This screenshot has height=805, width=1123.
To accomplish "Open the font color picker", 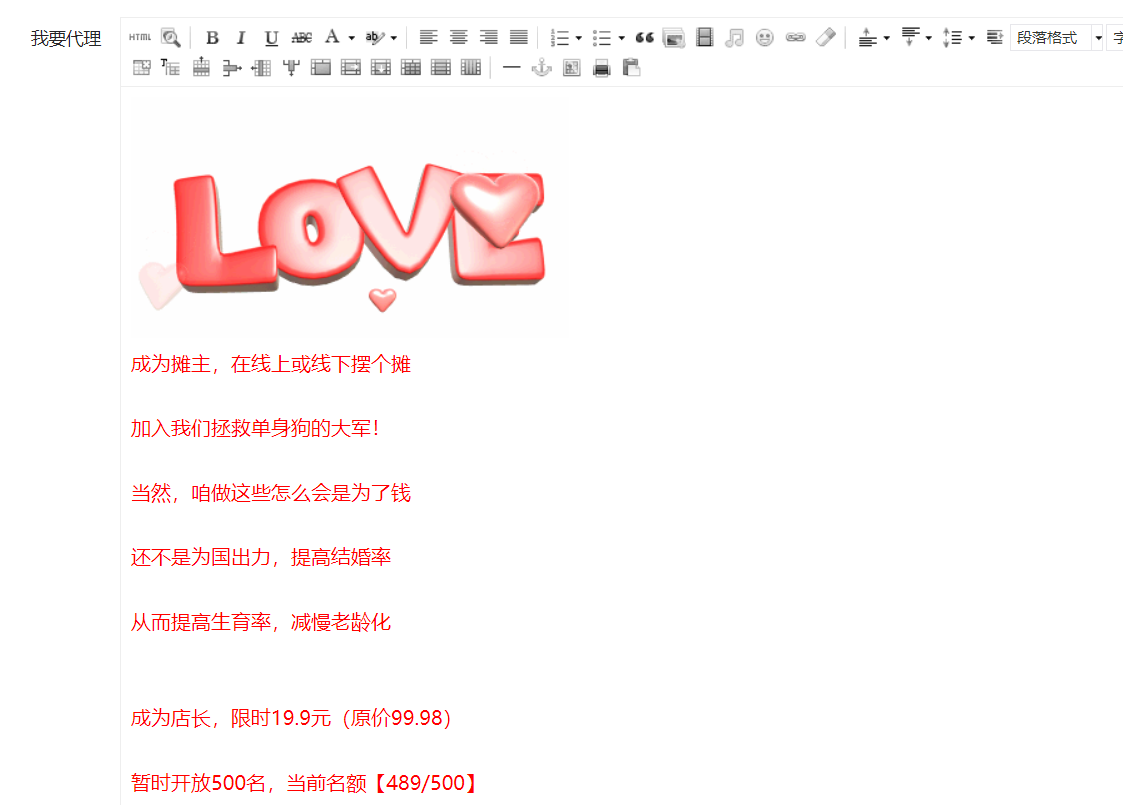I will pos(351,38).
